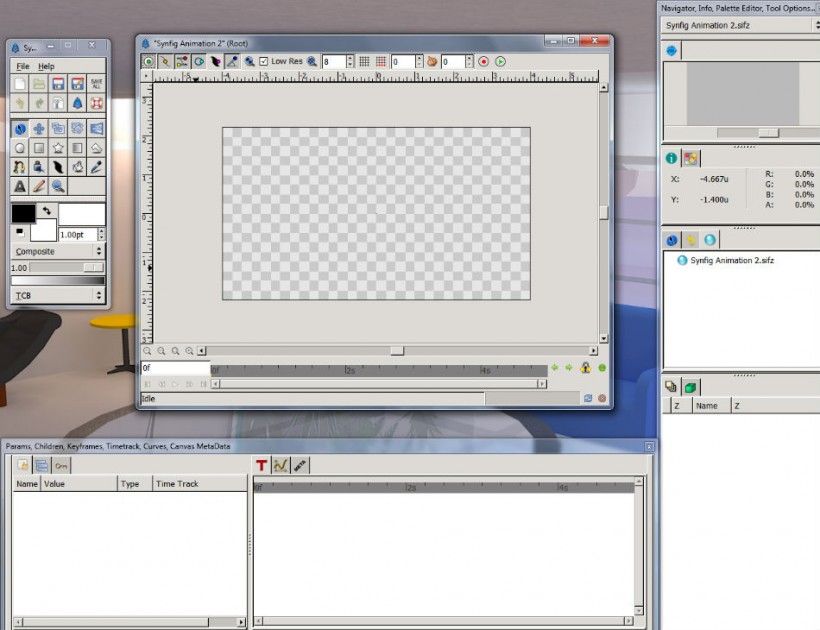The image size is (820, 630).
Task: Select the Eyedropper tool
Action: (x=97, y=167)
